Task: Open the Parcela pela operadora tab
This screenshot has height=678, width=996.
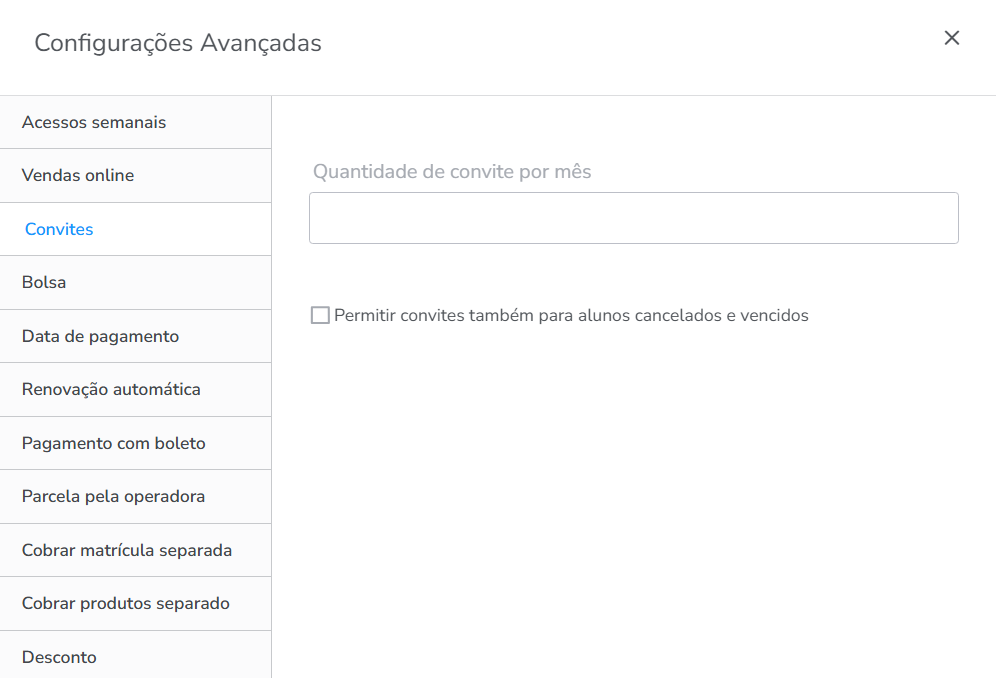Action: coord(113,496)
